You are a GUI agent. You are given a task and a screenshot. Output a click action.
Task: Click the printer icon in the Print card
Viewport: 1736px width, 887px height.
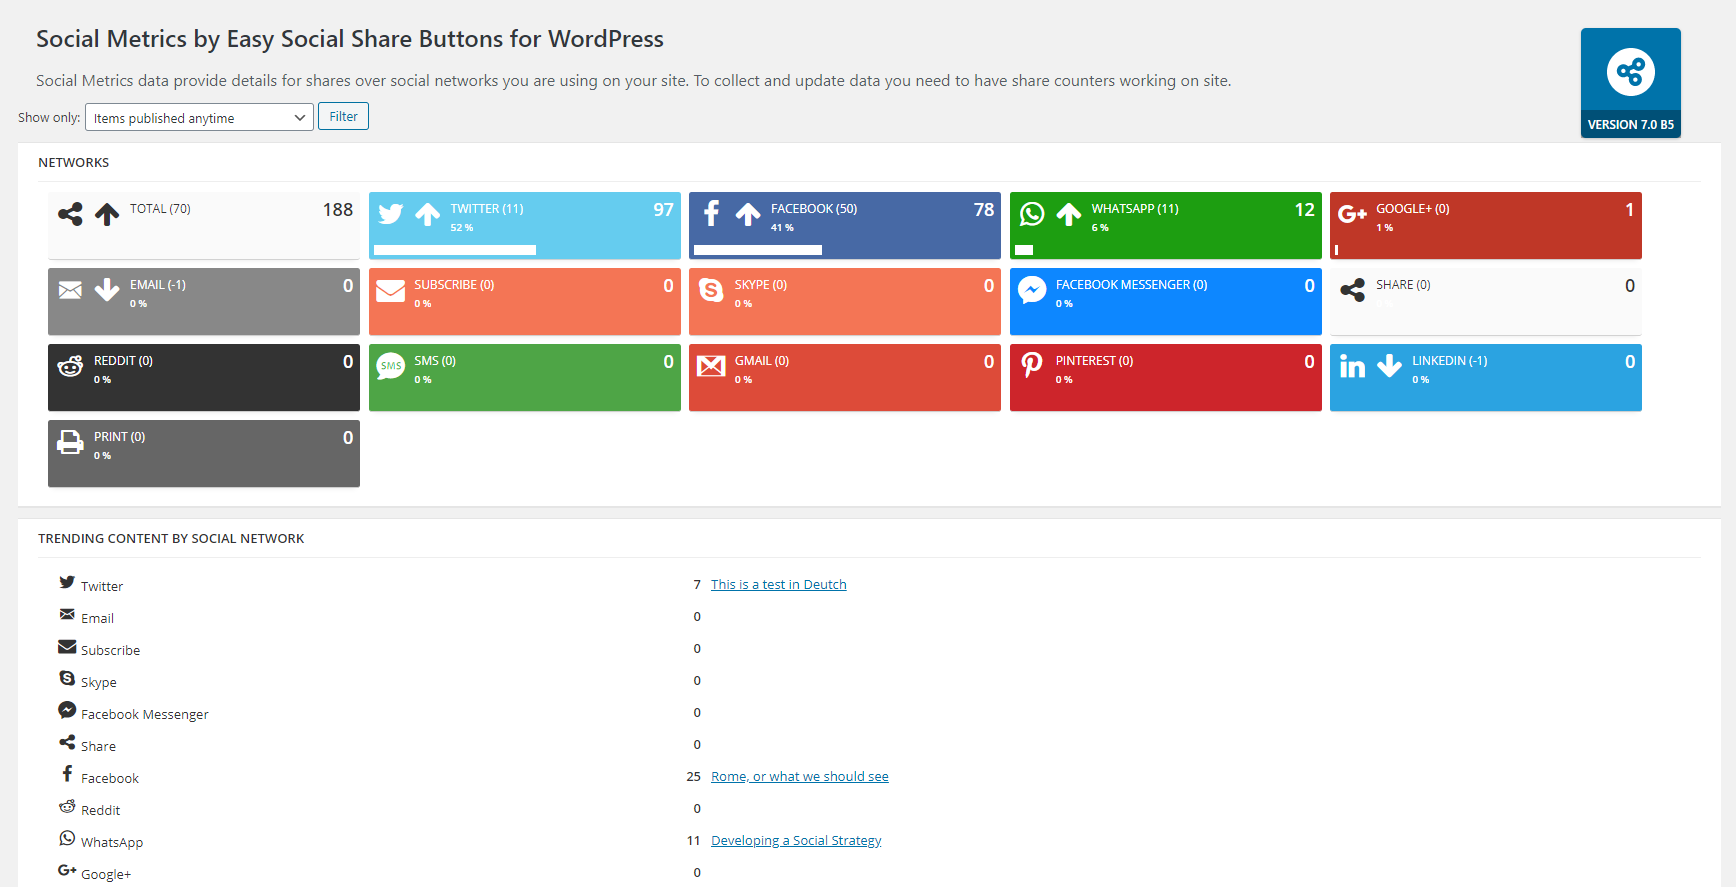tap(70, 442)
